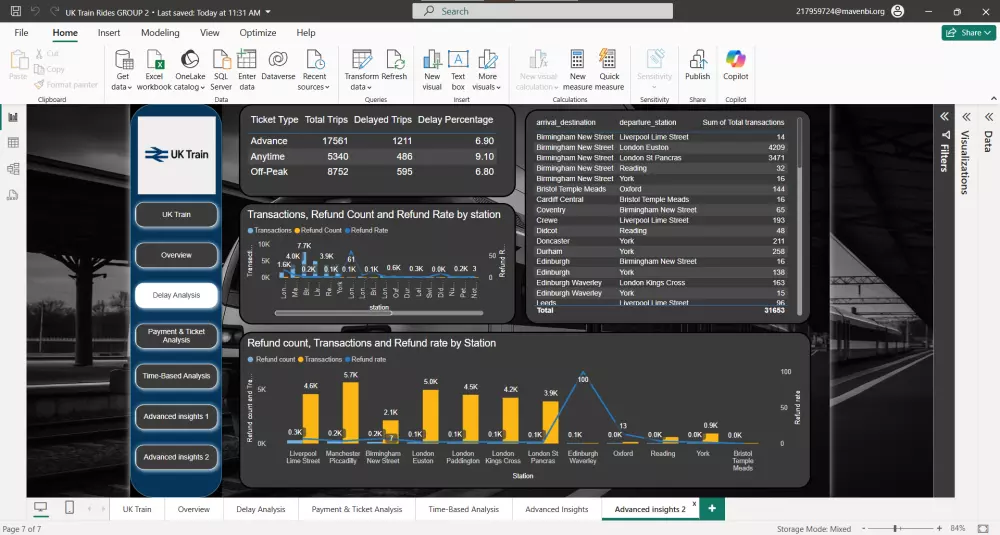Expand the Visualizations pane
This screenshot has width=1000, height=535.
click(966, 117)
